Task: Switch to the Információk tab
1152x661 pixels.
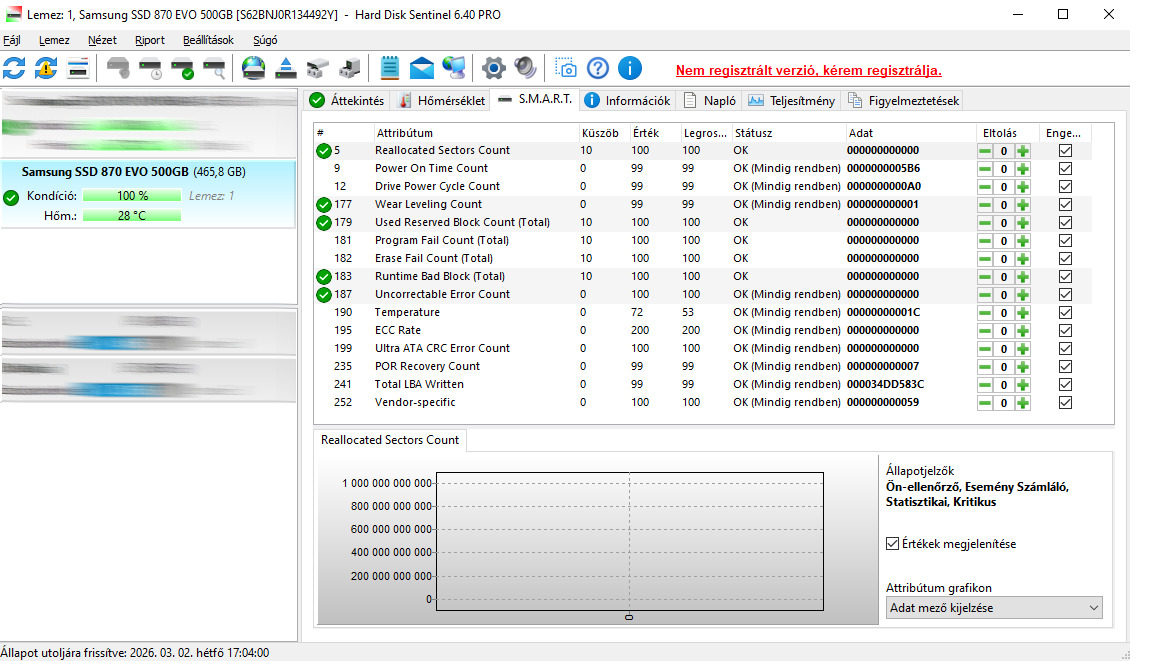Action: (627, 101)
